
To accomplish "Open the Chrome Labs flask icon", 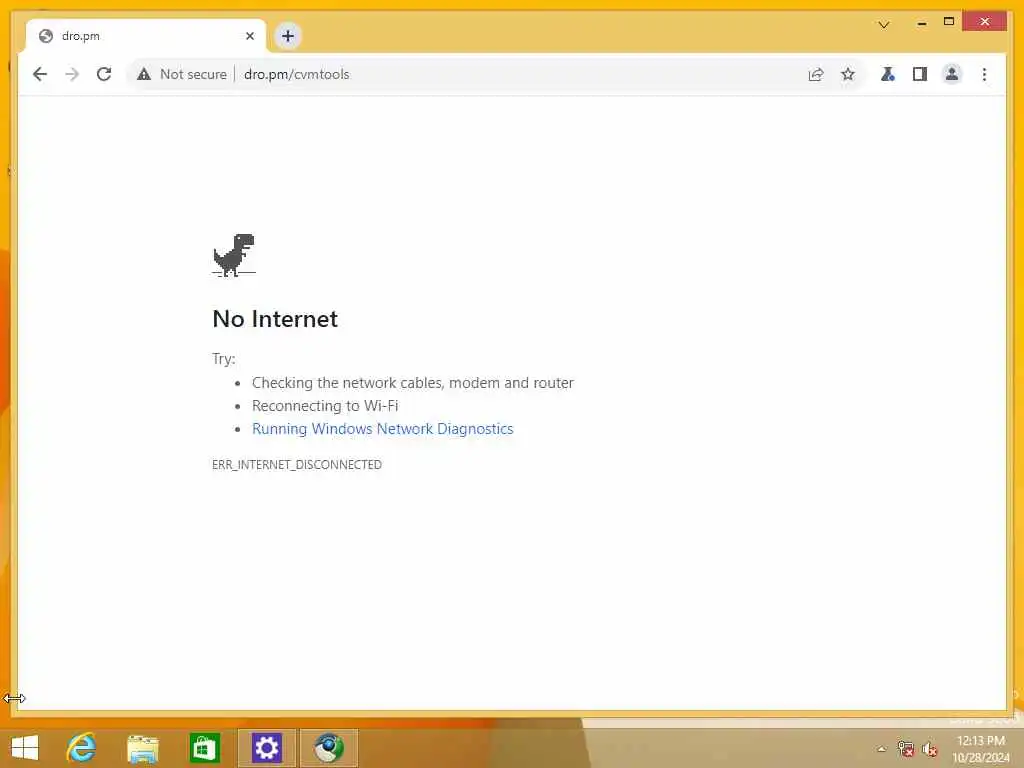I will (888, 74).
